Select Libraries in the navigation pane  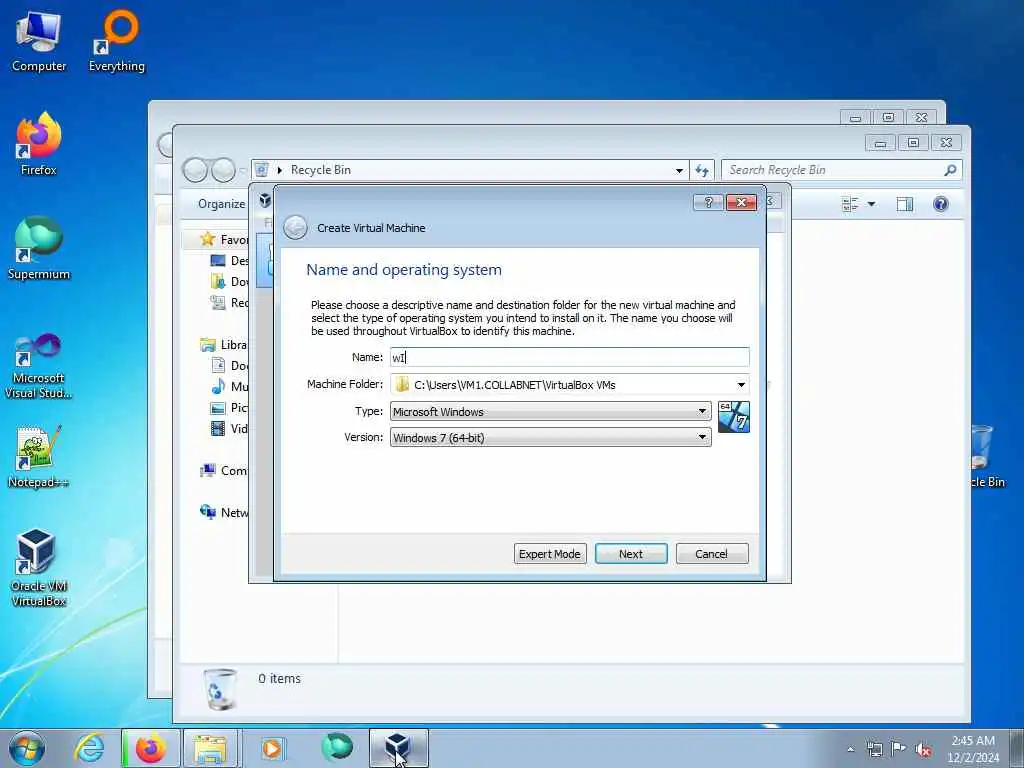pos(224,345)
